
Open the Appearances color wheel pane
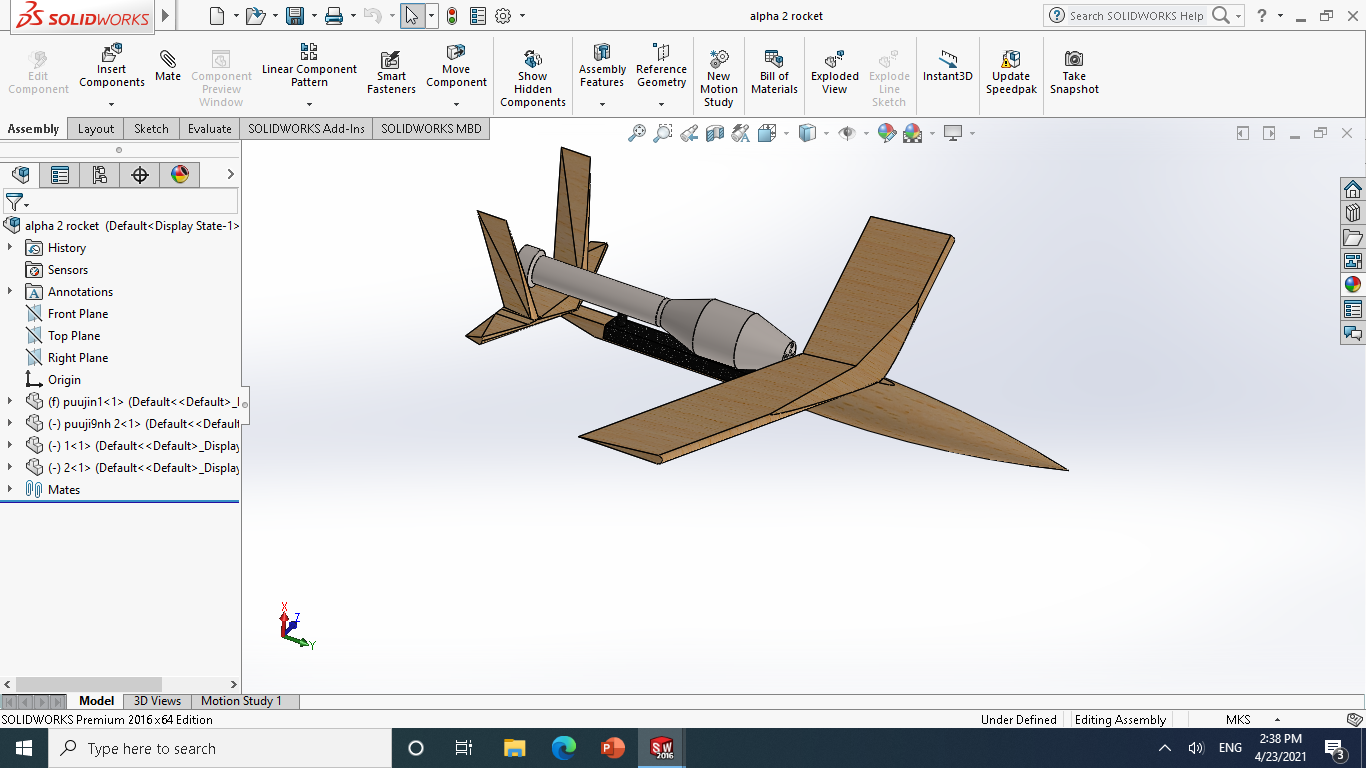point(1353,284)
